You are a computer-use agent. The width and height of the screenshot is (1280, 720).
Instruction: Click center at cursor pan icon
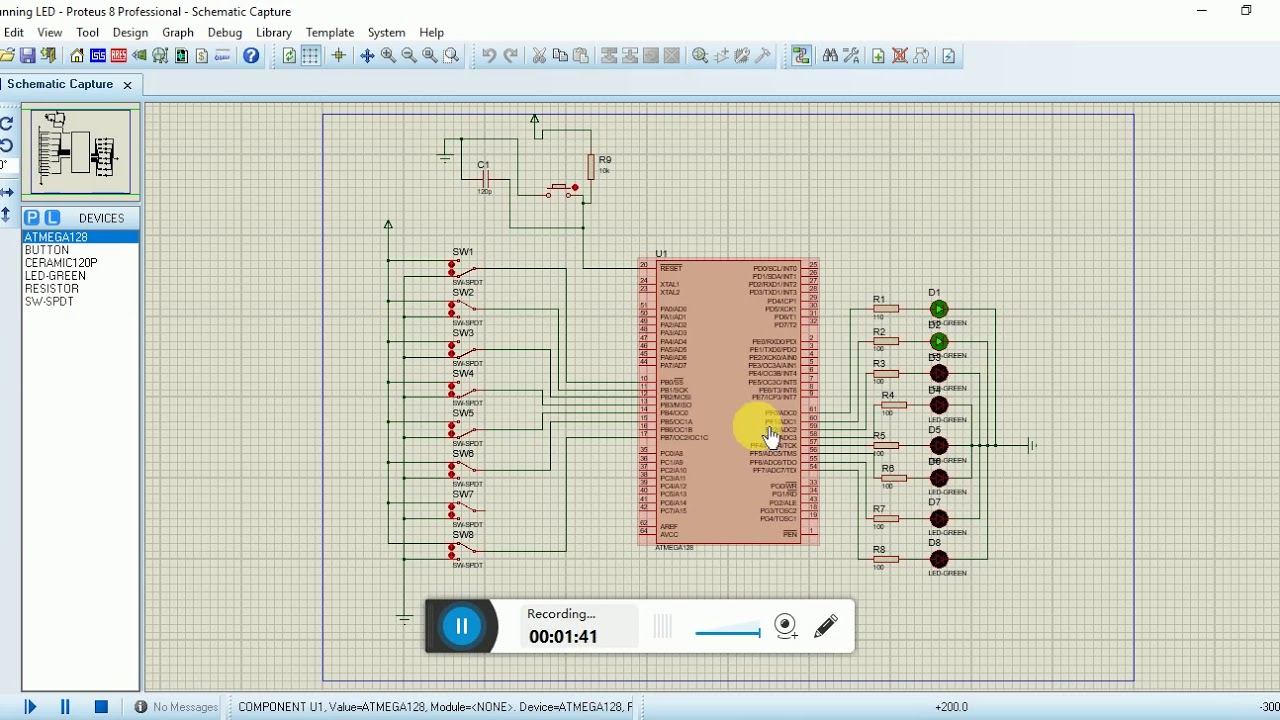[x=367, y=56]
